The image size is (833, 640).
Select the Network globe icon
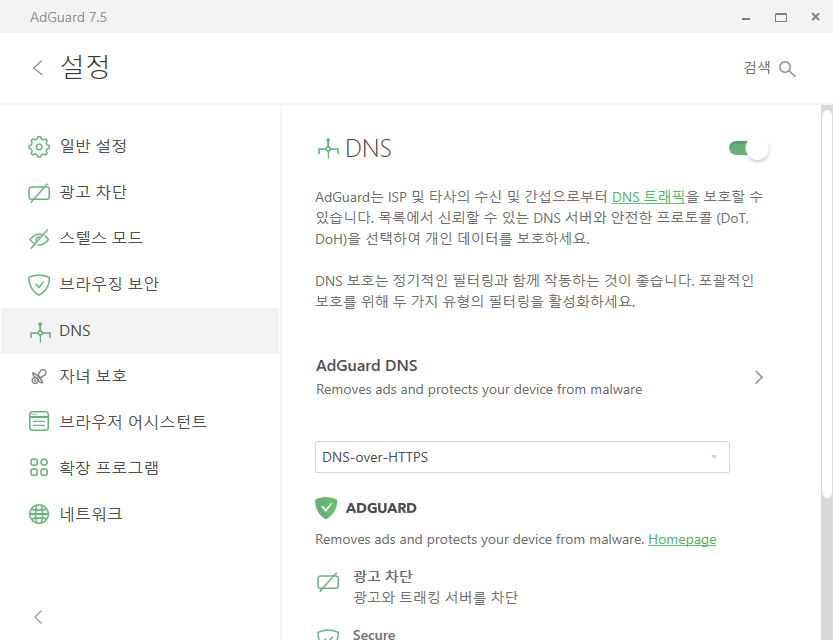tap(39, 514)
